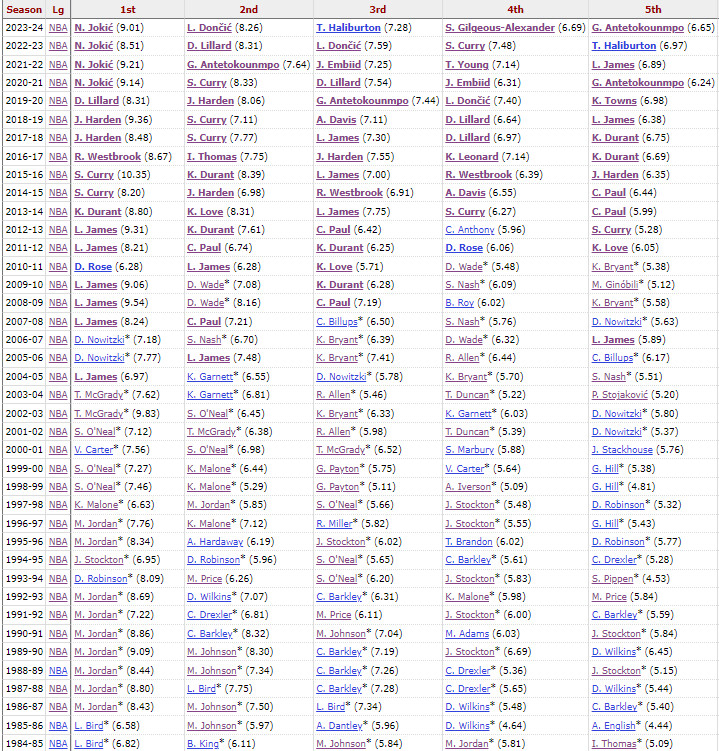Open A. Iverson link in 1998-99 row
The image size is (719, 751).
(468, 487)
